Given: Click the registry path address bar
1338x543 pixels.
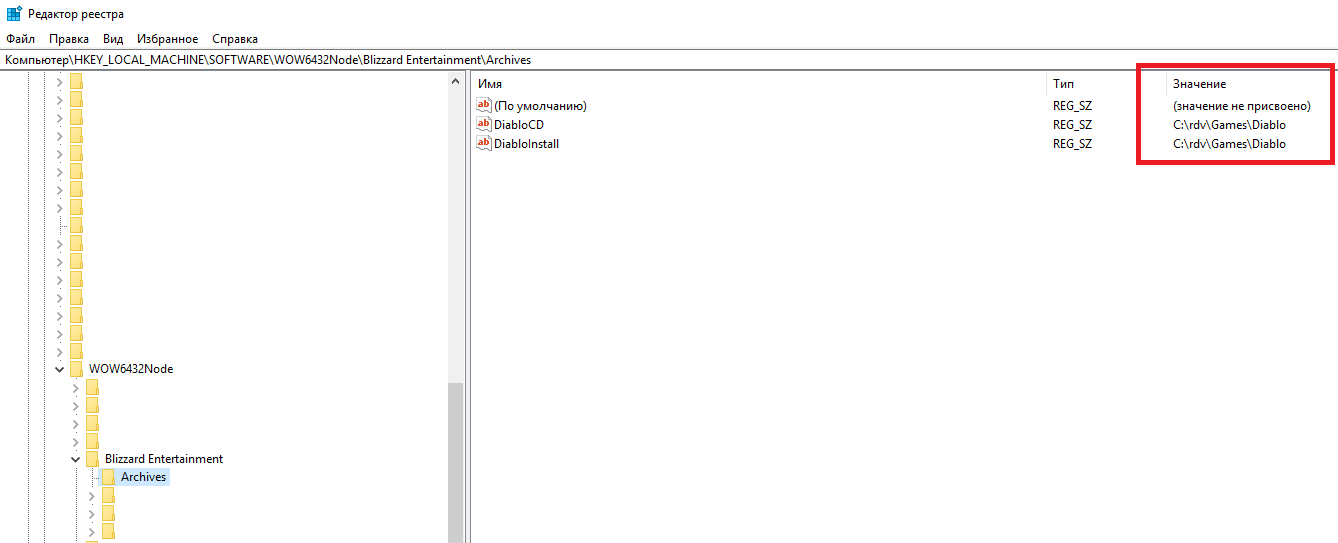Looking at the screenshot, I should pos(669,60).
